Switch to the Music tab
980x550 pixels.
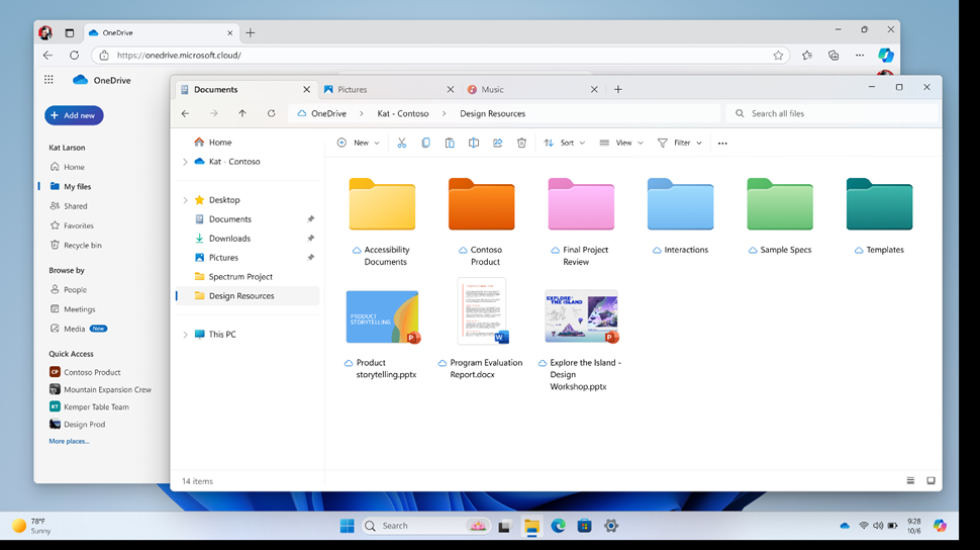(532, 89)
